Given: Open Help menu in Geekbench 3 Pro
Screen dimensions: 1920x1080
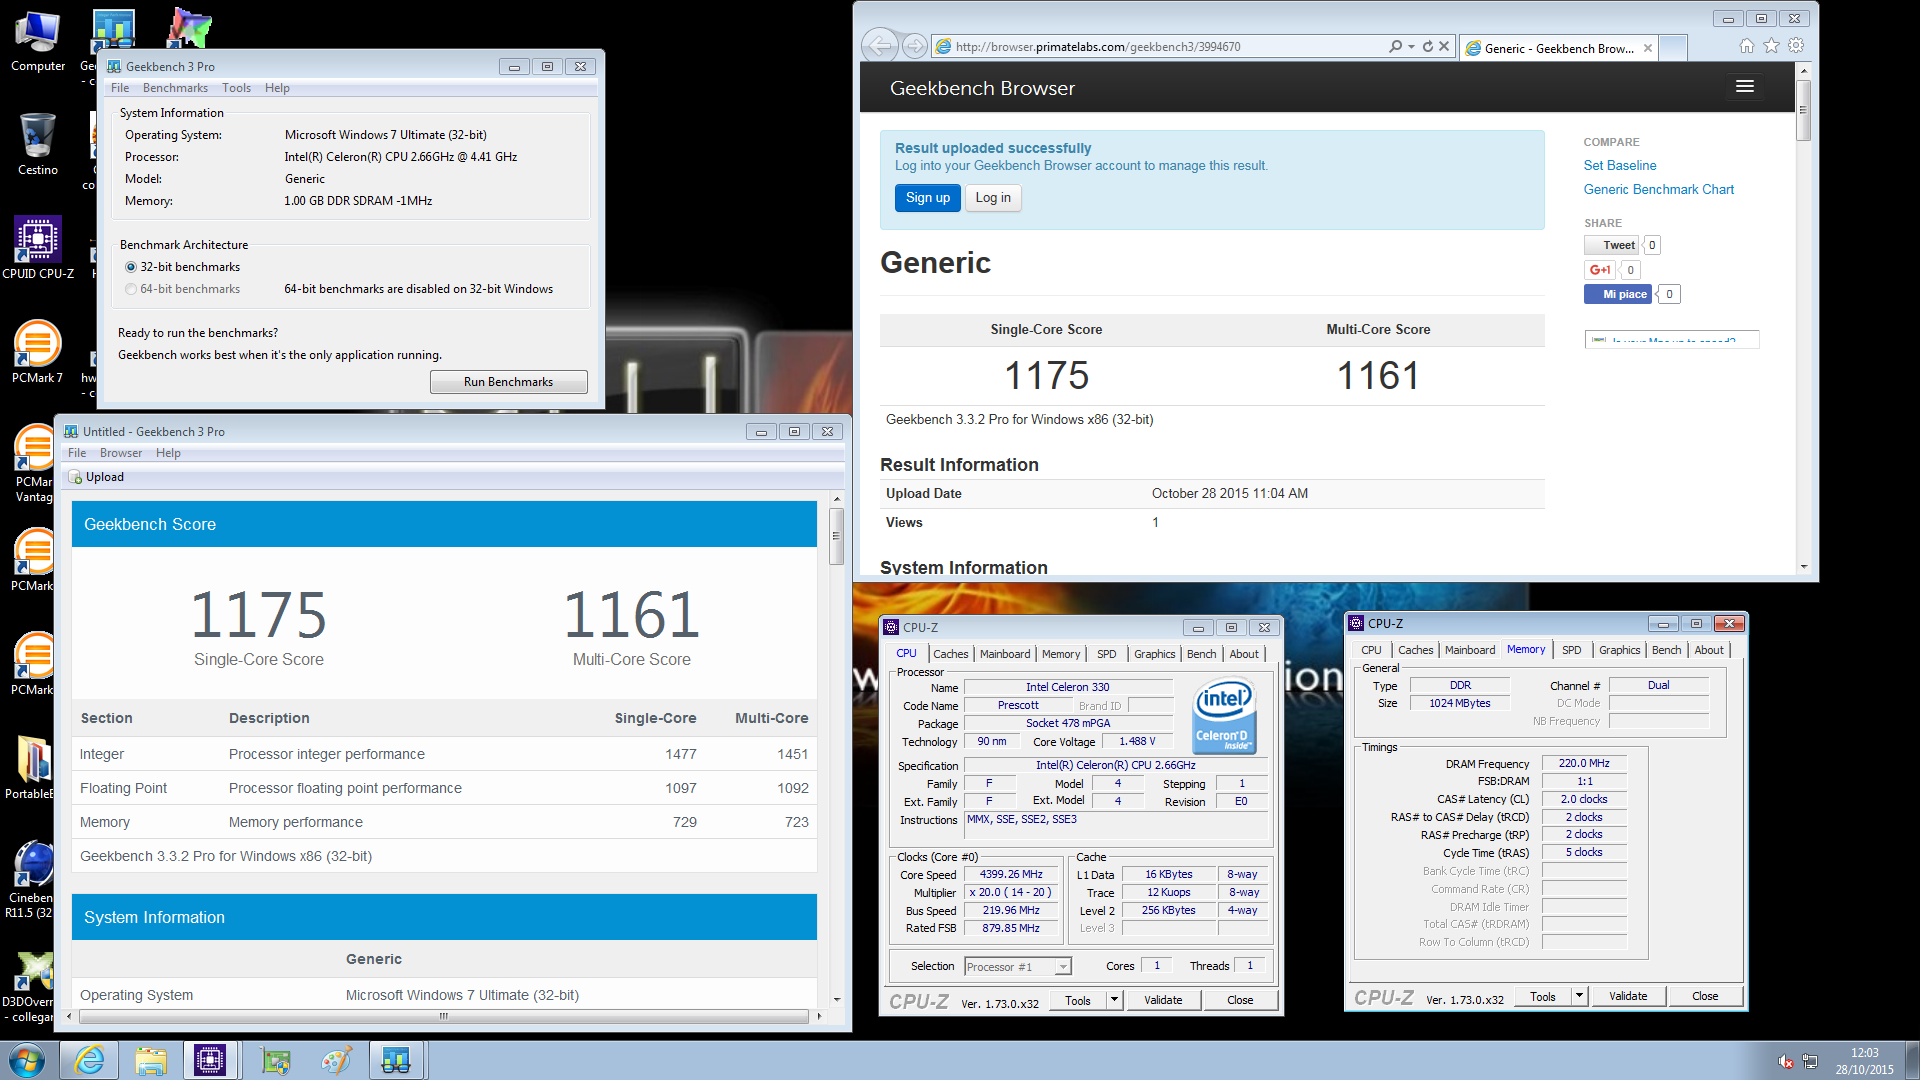Looking at the screenshot, I should coord(277,88).
